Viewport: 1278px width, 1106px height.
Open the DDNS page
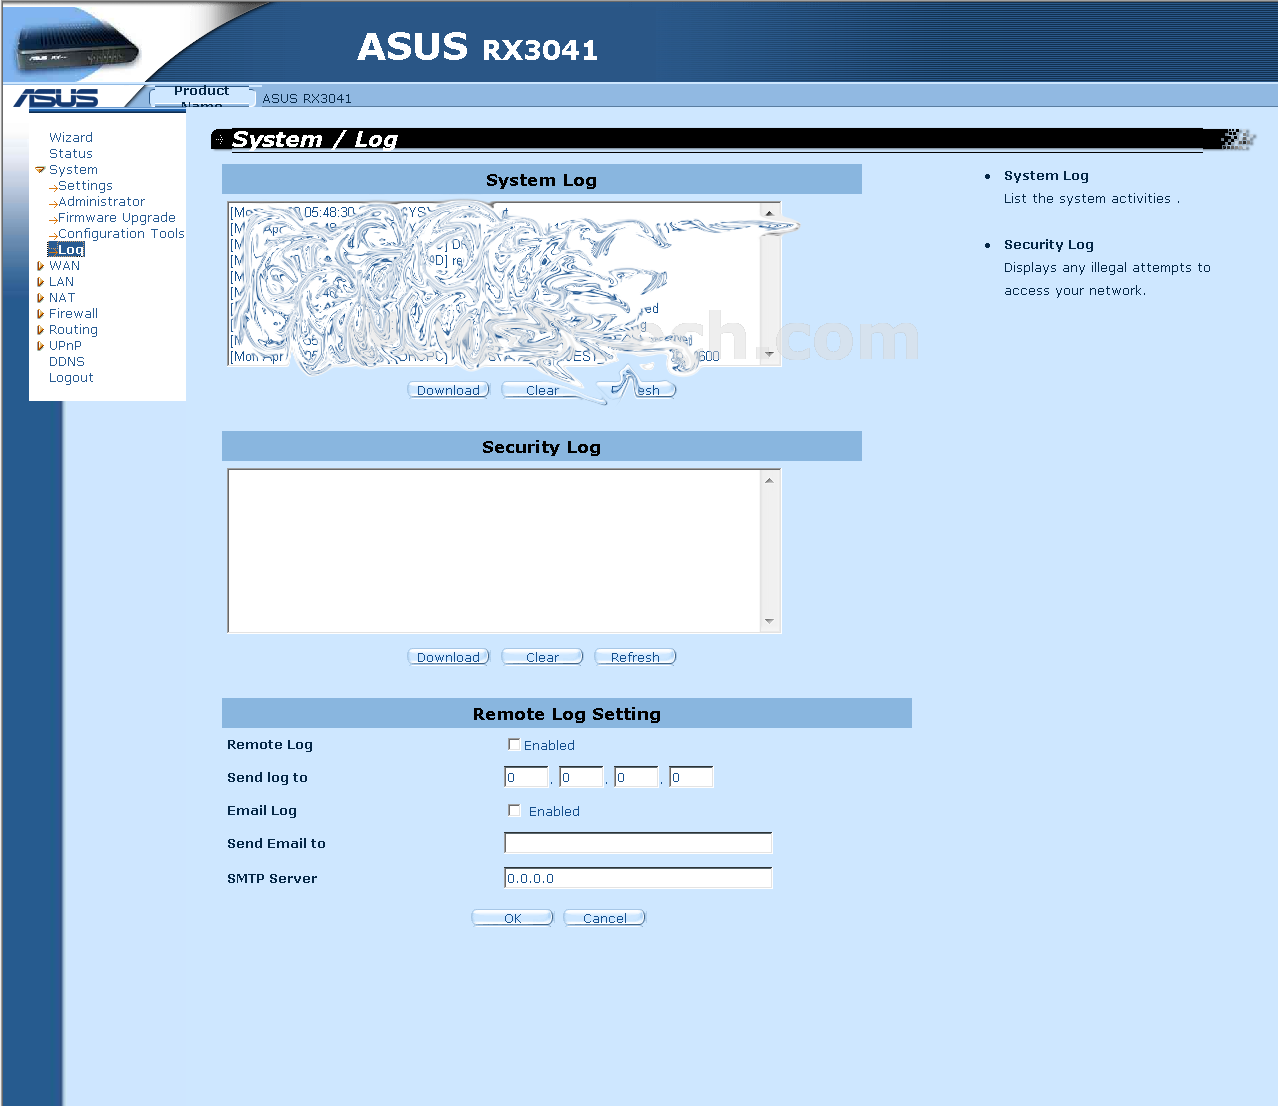[x=67, y=362]
